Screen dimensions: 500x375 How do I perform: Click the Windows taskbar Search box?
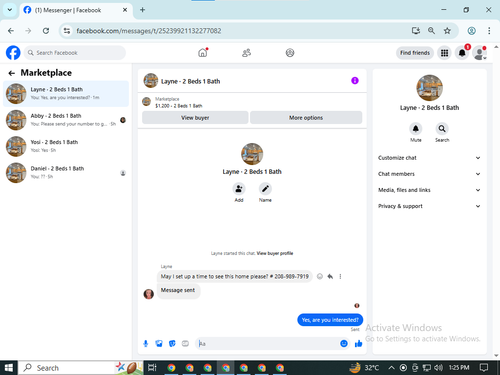80,368
